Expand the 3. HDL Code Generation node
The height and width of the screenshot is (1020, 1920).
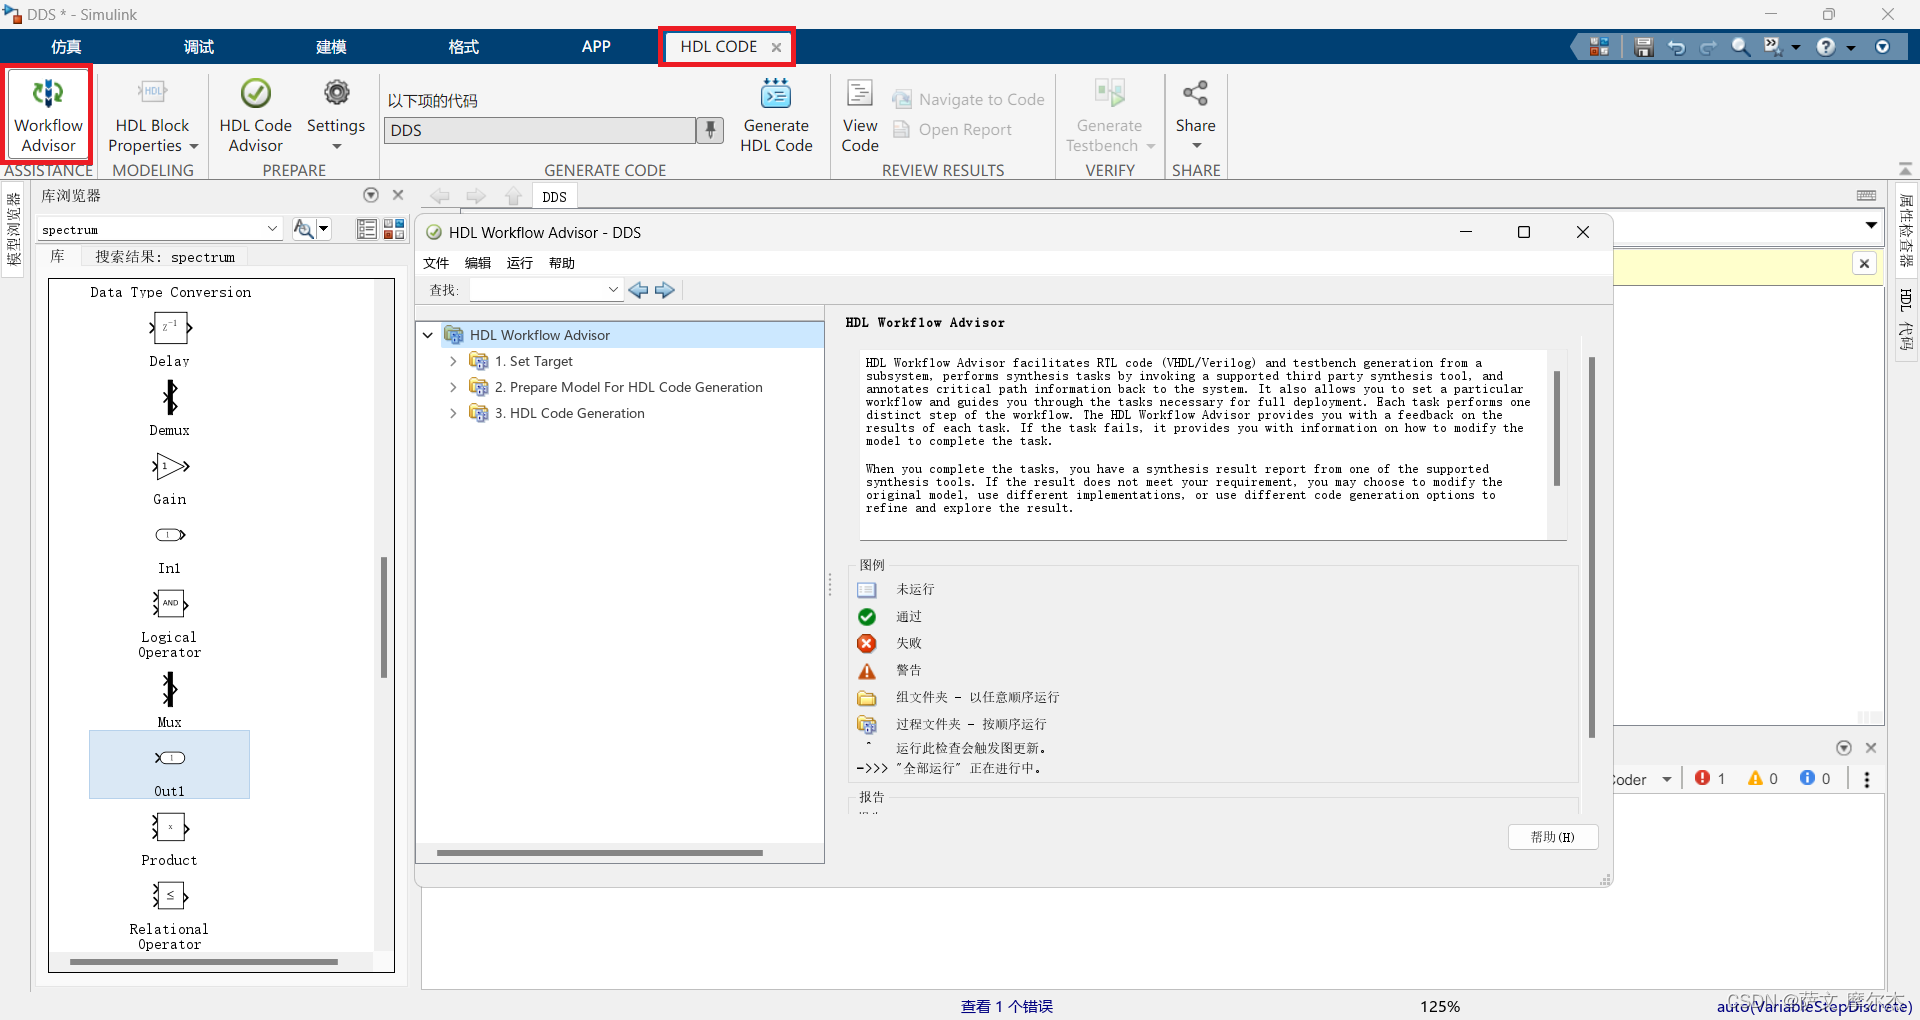pyautogui.click(x=453, y=413)
